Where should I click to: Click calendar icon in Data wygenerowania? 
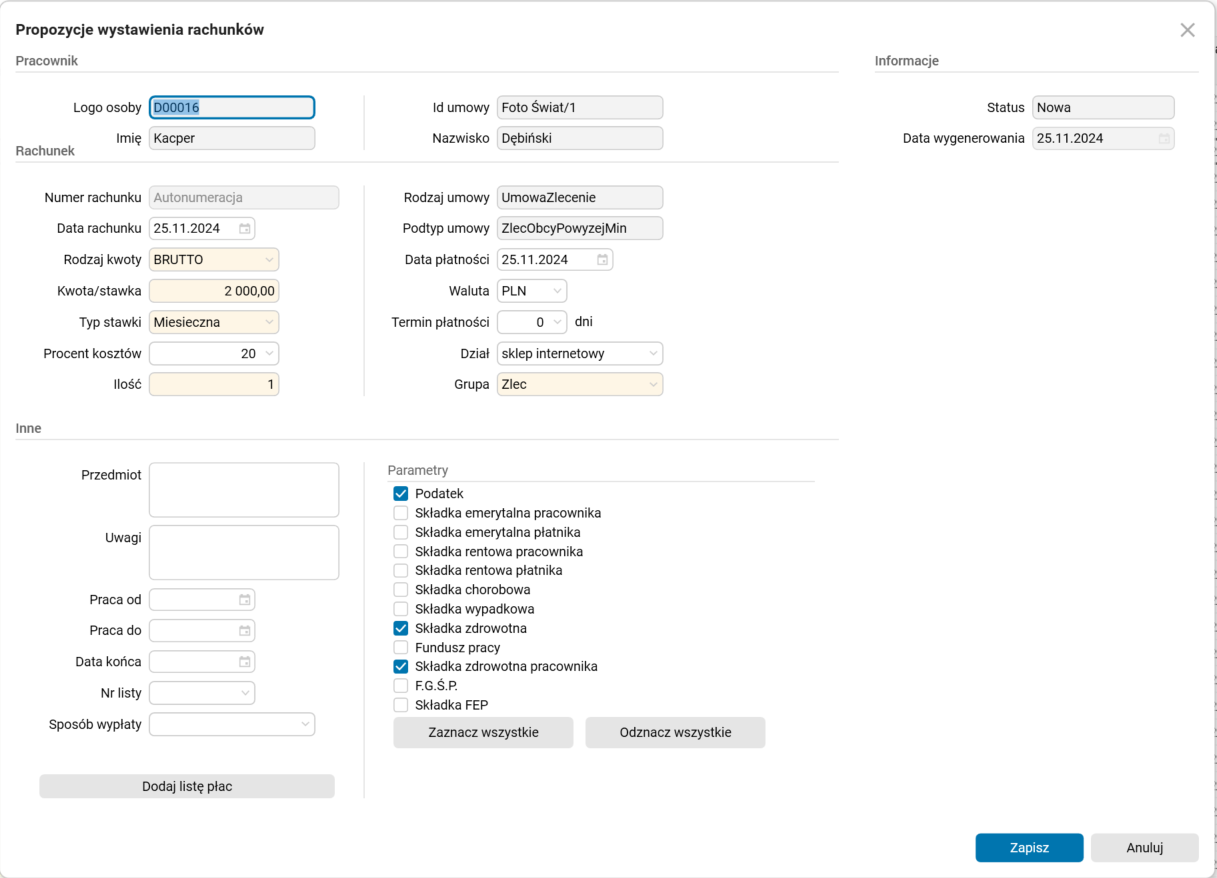click(x=1164, y=139)
